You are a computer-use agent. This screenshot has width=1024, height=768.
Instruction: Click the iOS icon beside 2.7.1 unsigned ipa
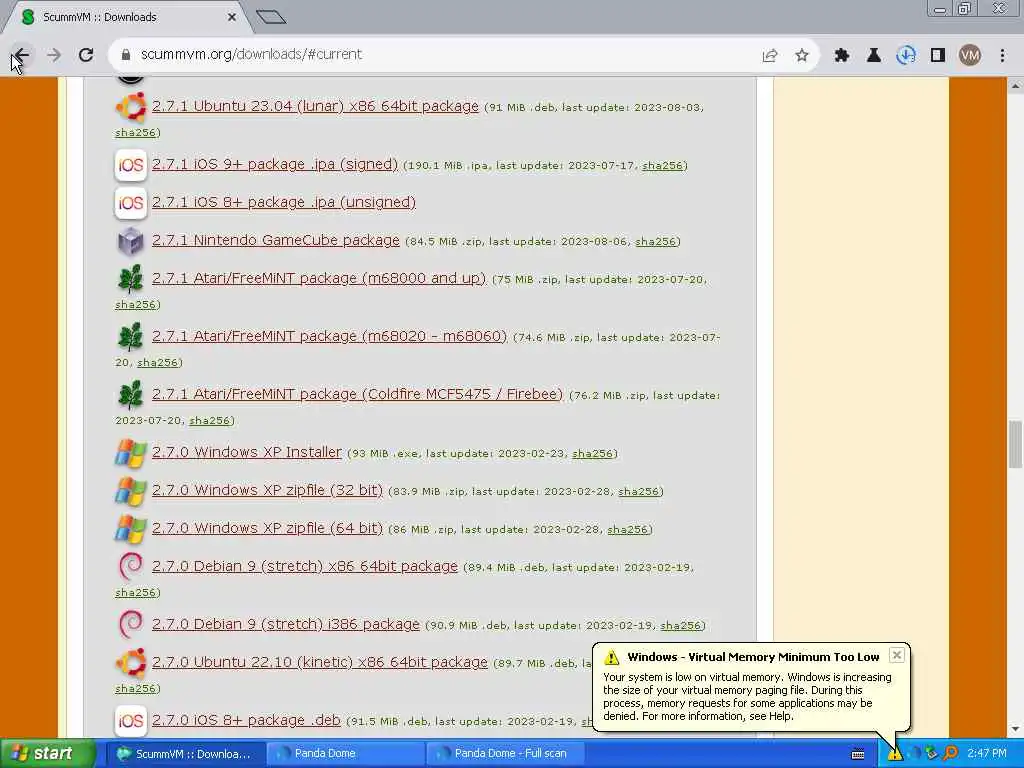click(x=131, y=203)
